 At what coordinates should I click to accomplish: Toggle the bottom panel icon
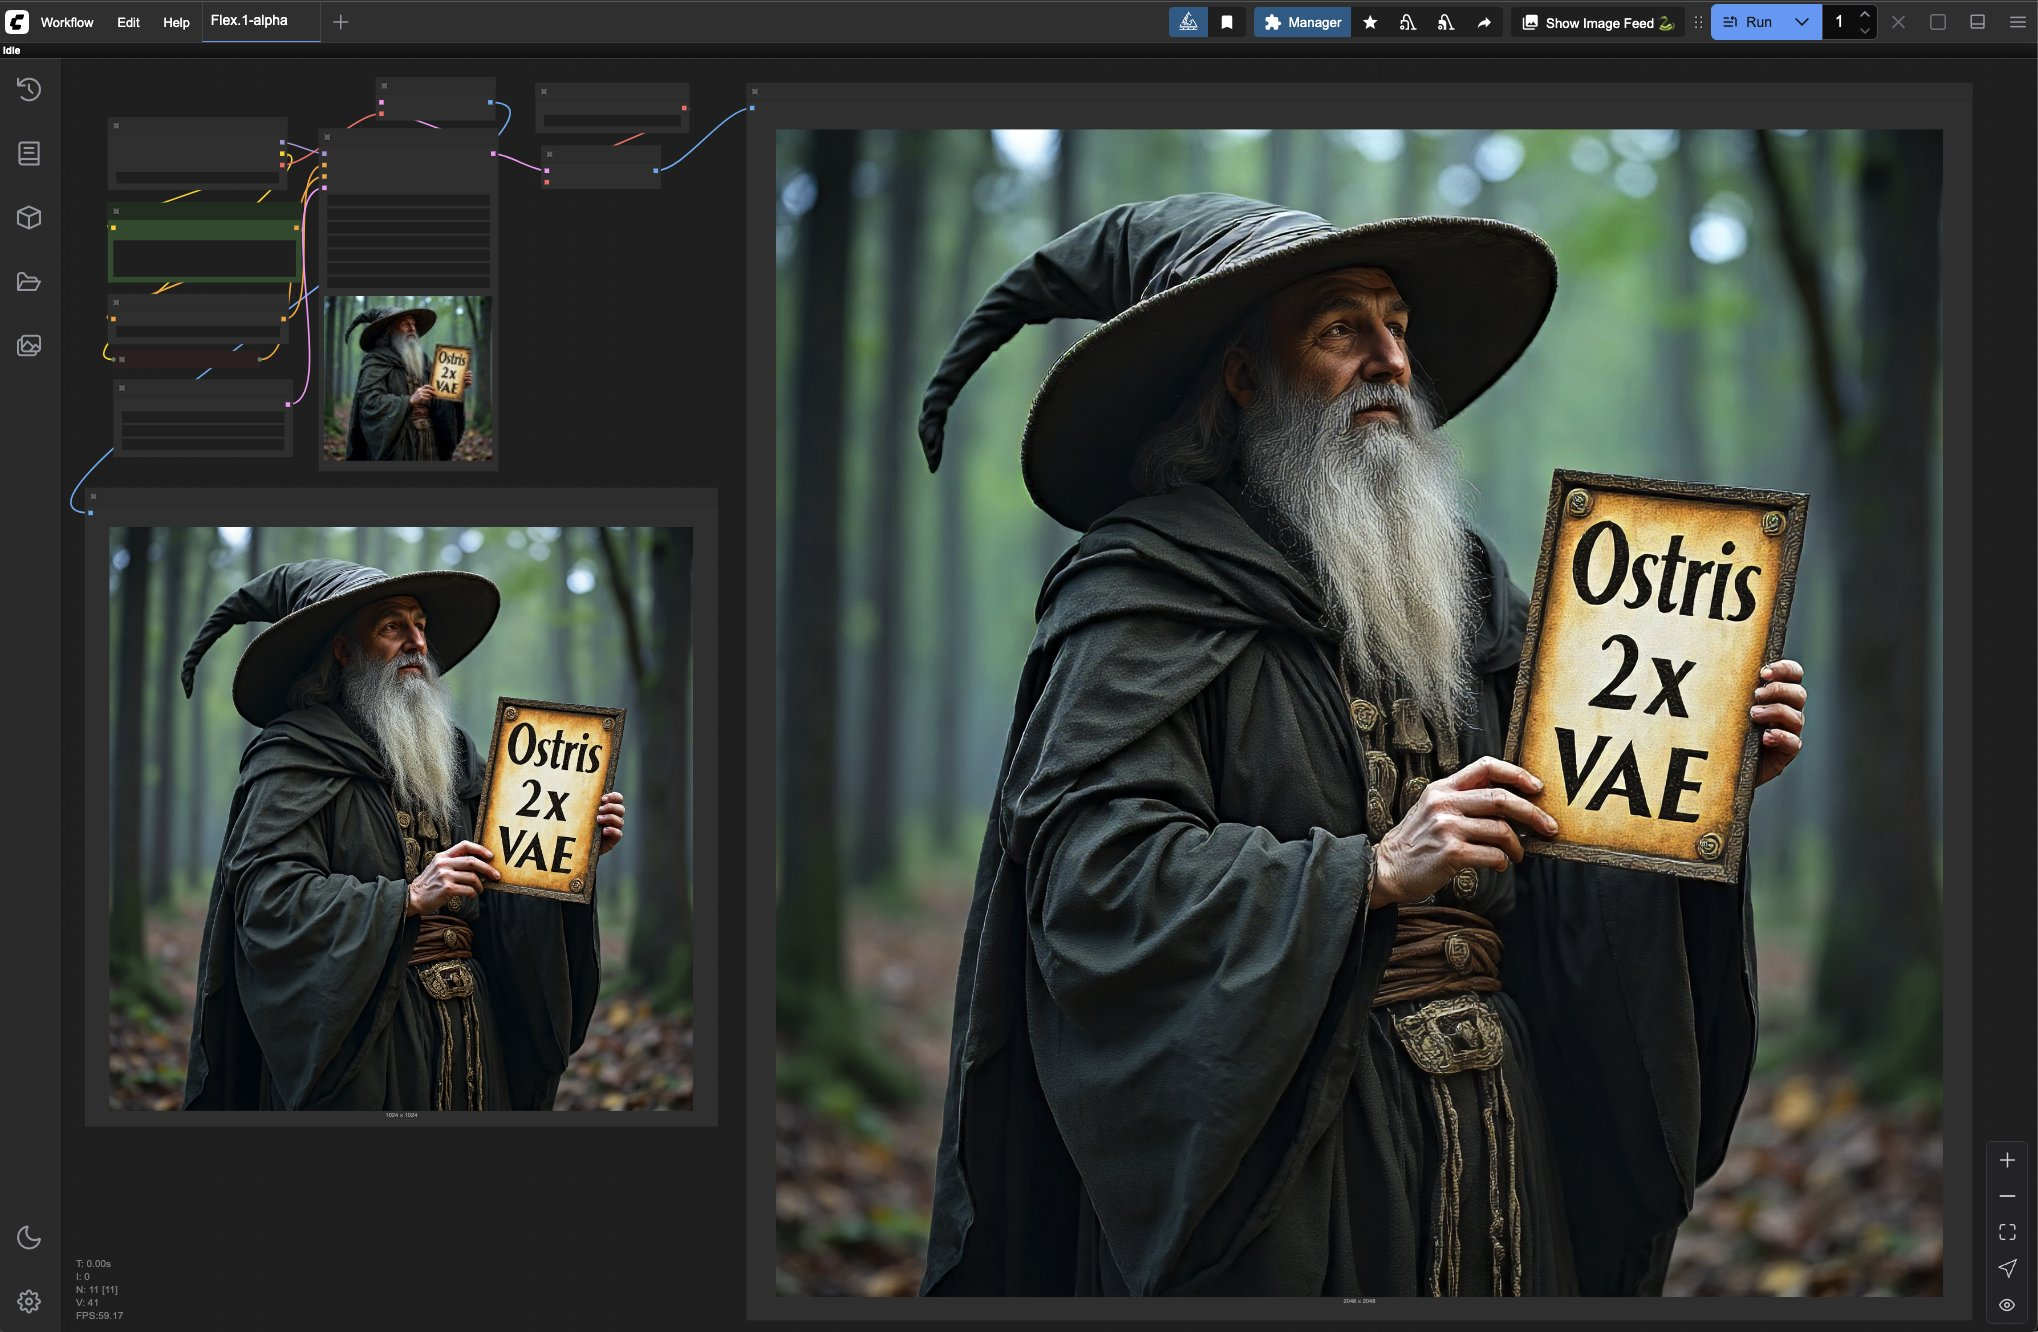tap(1977, 22)
